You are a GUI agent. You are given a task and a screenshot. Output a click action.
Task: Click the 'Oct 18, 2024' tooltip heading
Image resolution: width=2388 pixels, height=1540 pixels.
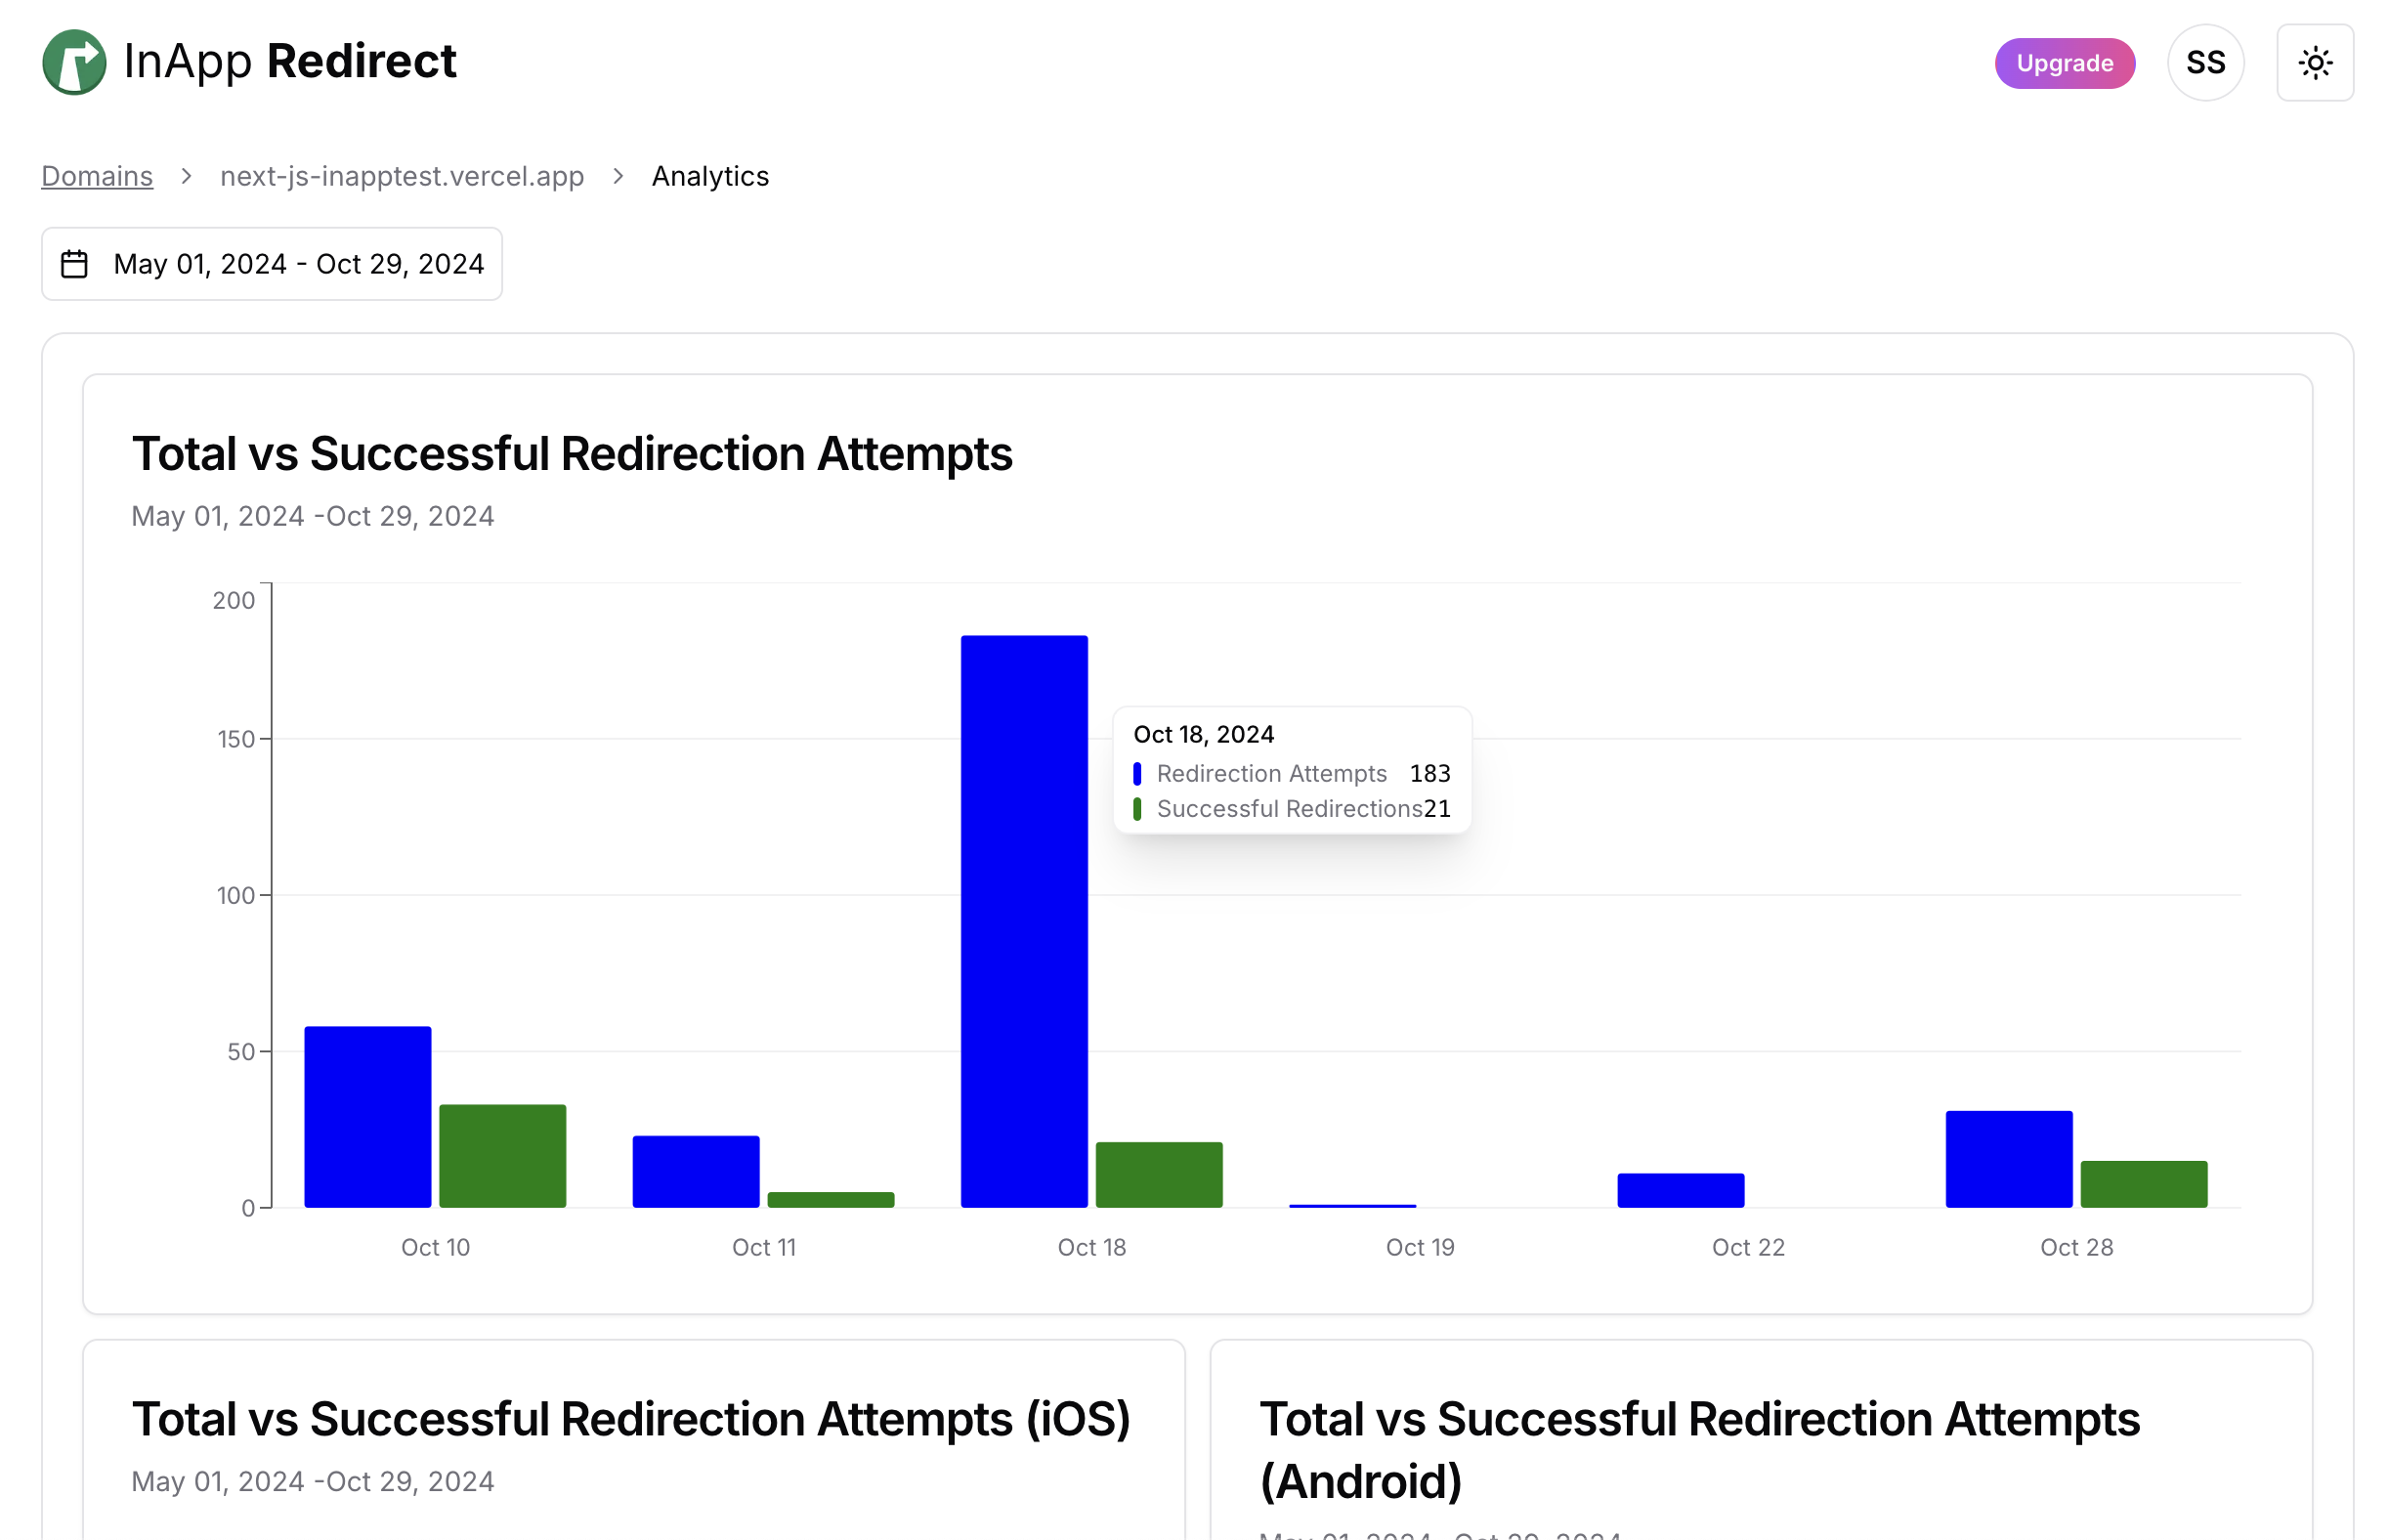1203,734
